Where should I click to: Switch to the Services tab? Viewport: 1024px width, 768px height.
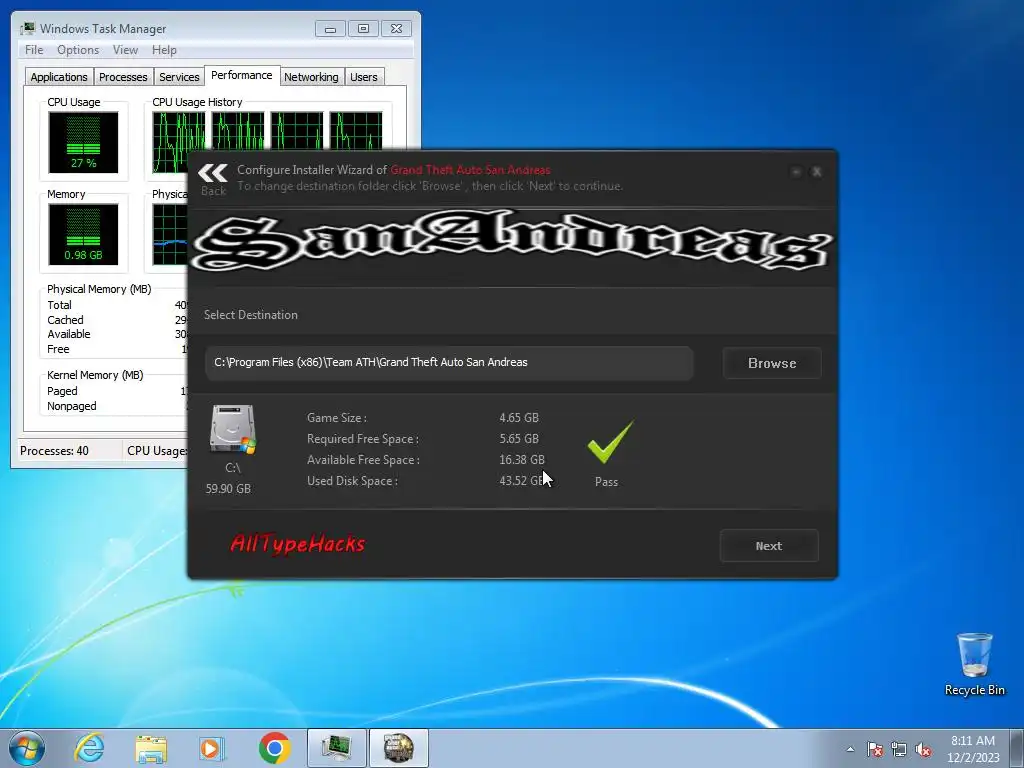[179, 77]
